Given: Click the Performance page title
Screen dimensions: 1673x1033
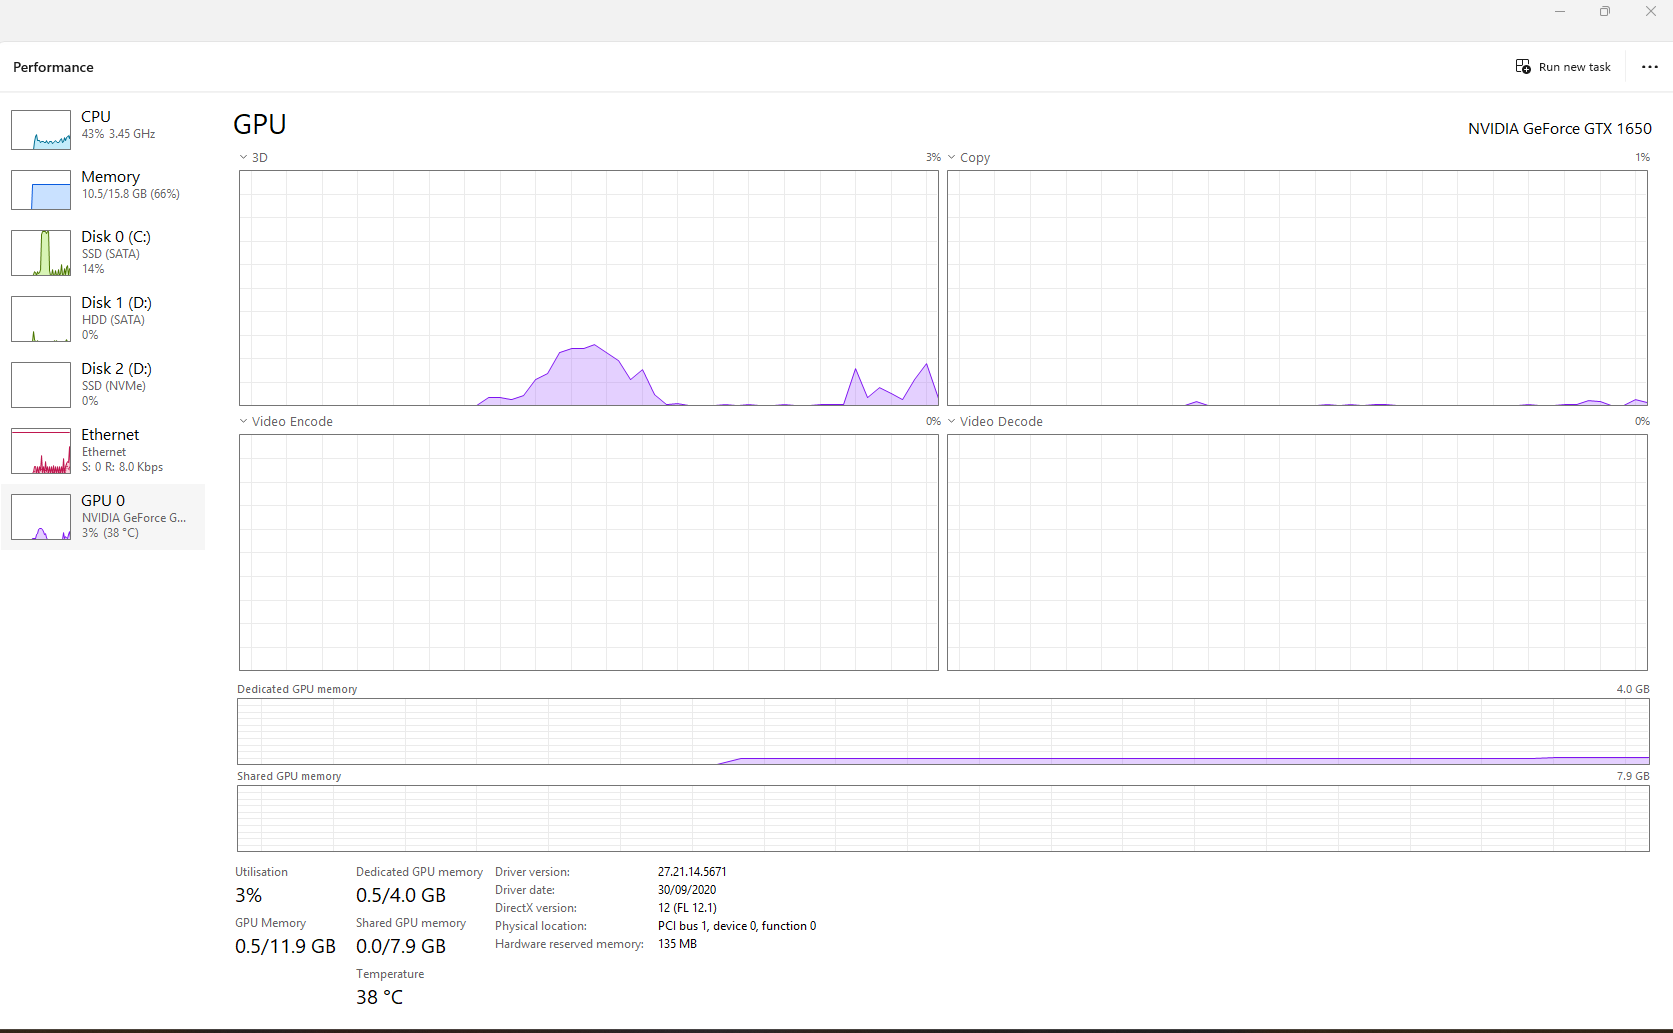Looking at the screenshot, I should pos(53,67).
